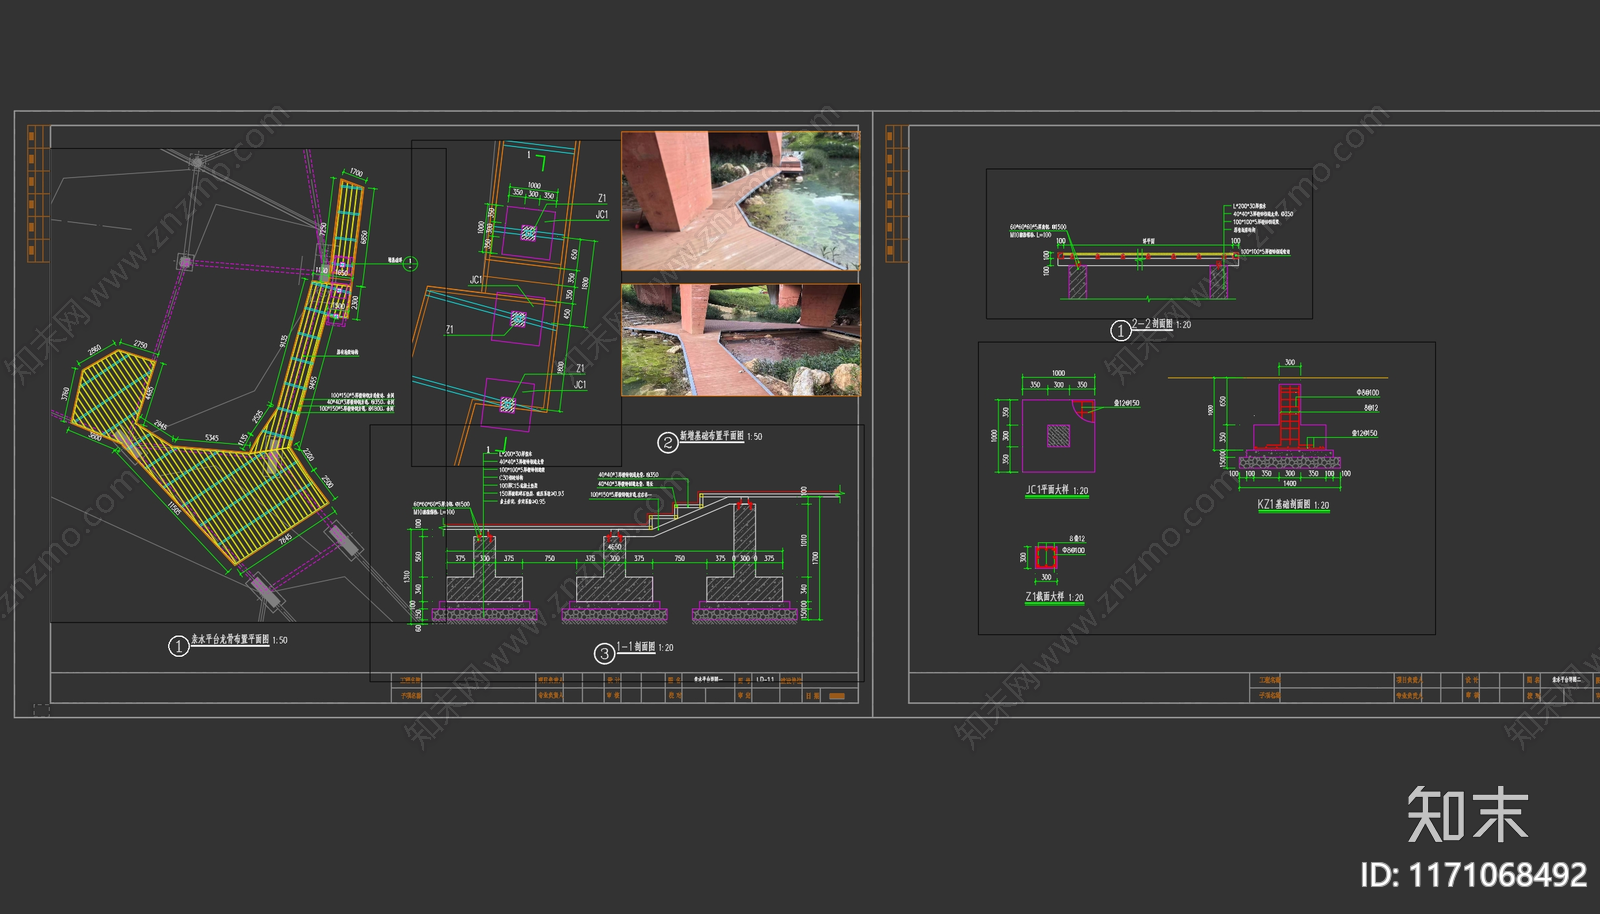Select the title 亲水平台龙骨布置平面图 1:50
Image resolution: width=1600 pixels, height=914 pixels.
coord(239,639)
